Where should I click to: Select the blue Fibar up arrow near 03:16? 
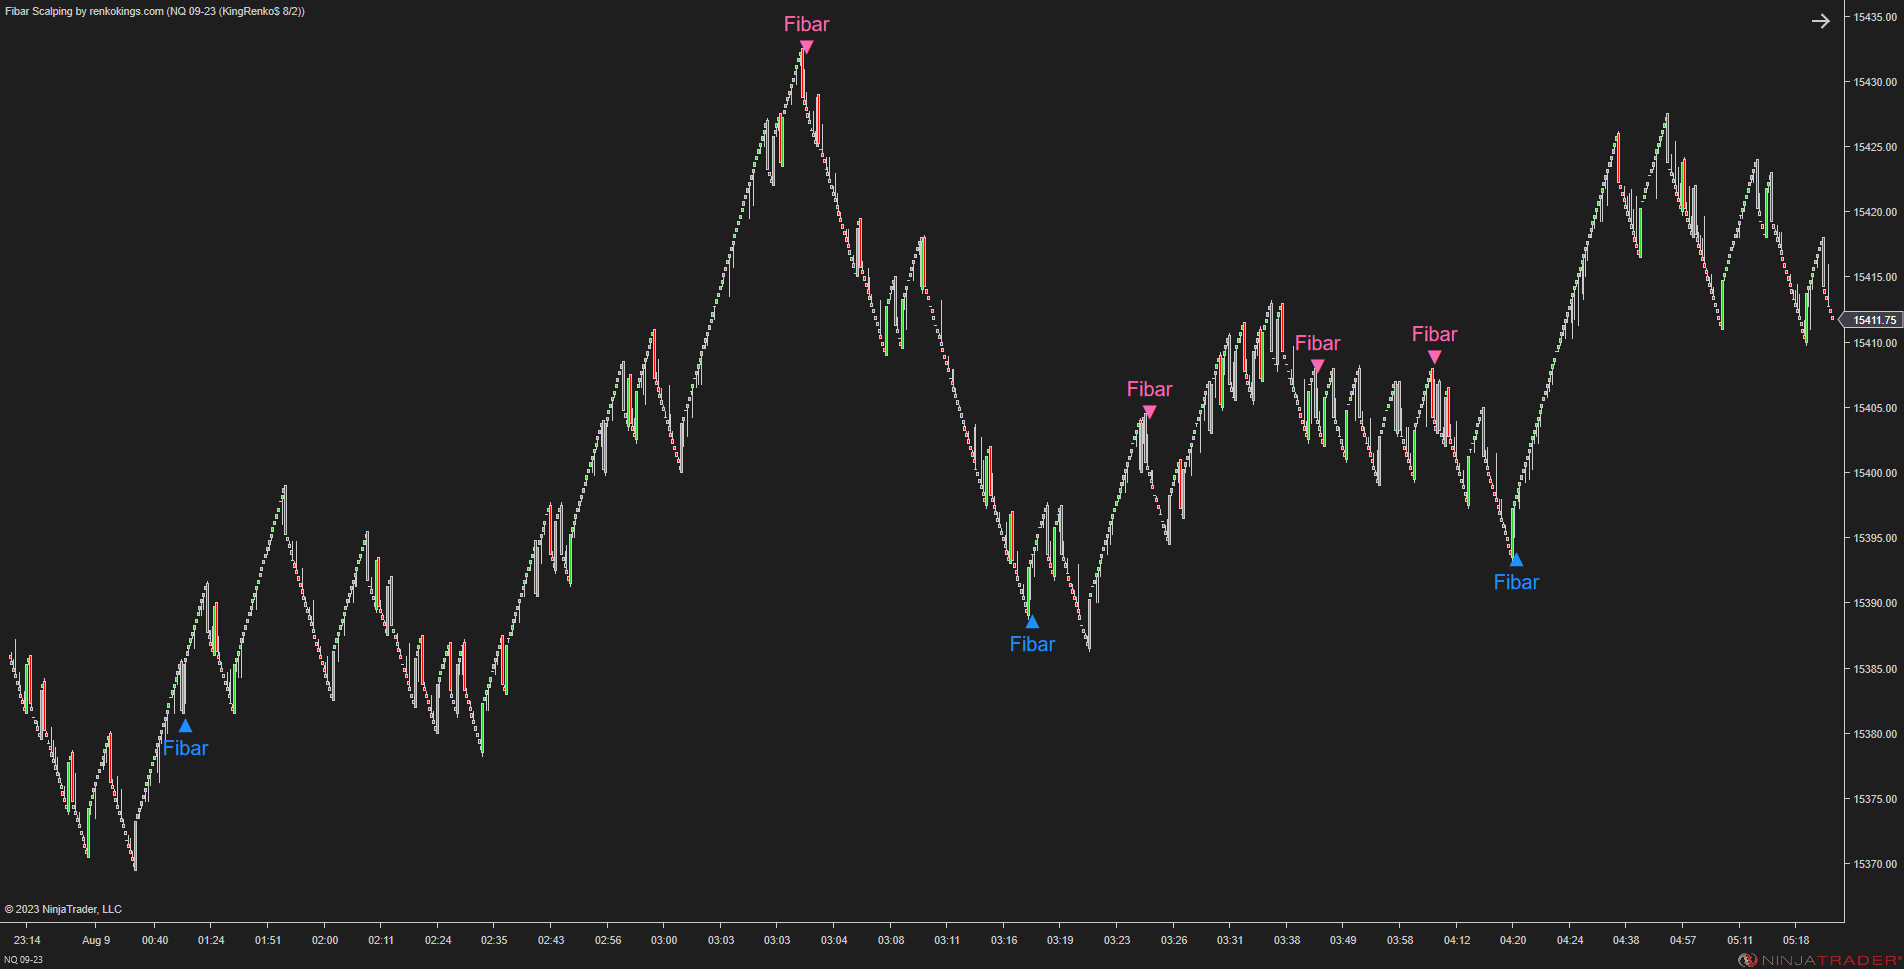coord(1032,621)
